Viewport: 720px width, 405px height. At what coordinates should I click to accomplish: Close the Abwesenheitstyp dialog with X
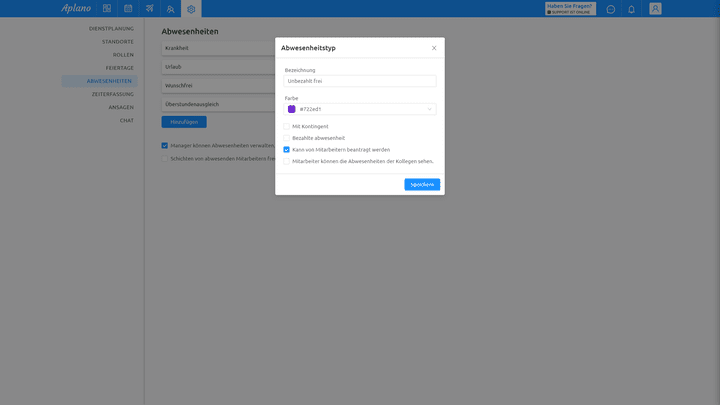(x=434, y=48)
